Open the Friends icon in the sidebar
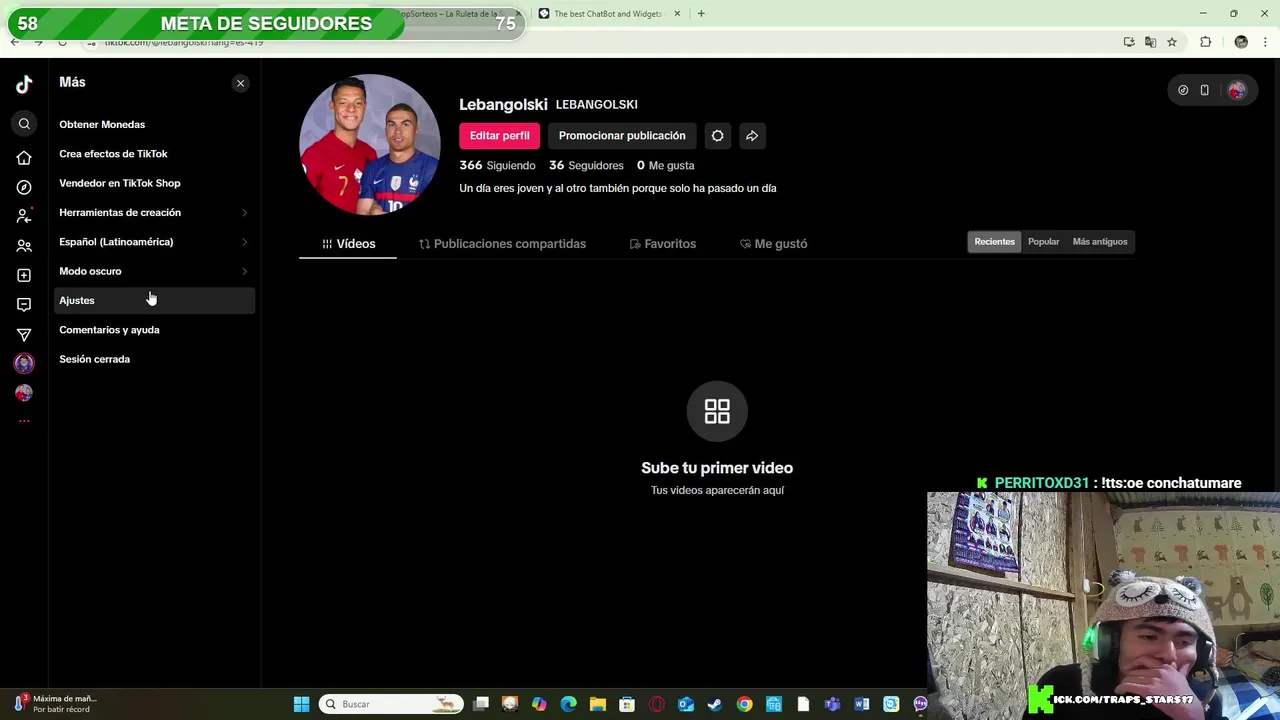This screenshot has width=1280, height=720. tap(24, 246)
